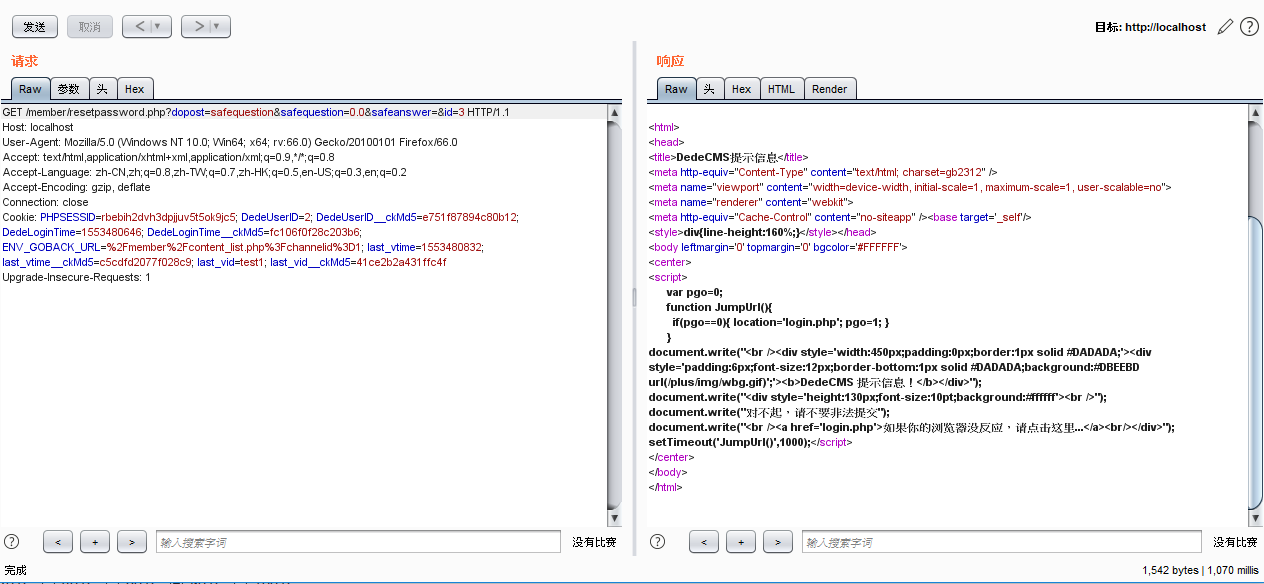Image resolution: width=1264 pixels, height=584 pixels.
Task: Click request pane scrollbar down arrow
Action: 615,518
